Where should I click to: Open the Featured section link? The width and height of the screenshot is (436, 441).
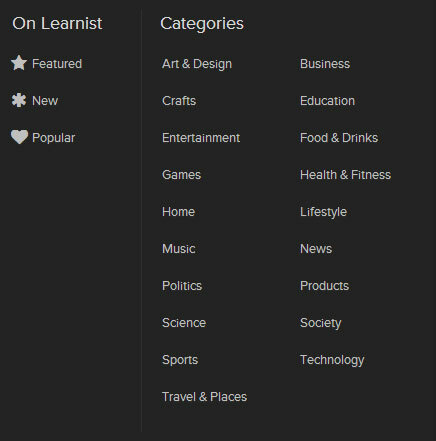coord(57,64)
